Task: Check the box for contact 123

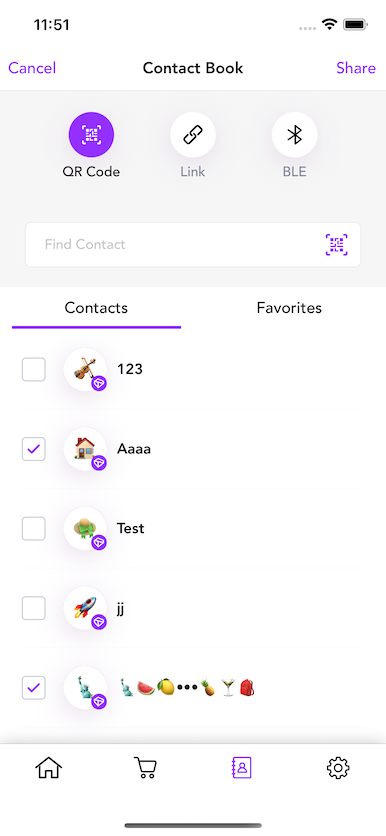Action: point(34,369)
